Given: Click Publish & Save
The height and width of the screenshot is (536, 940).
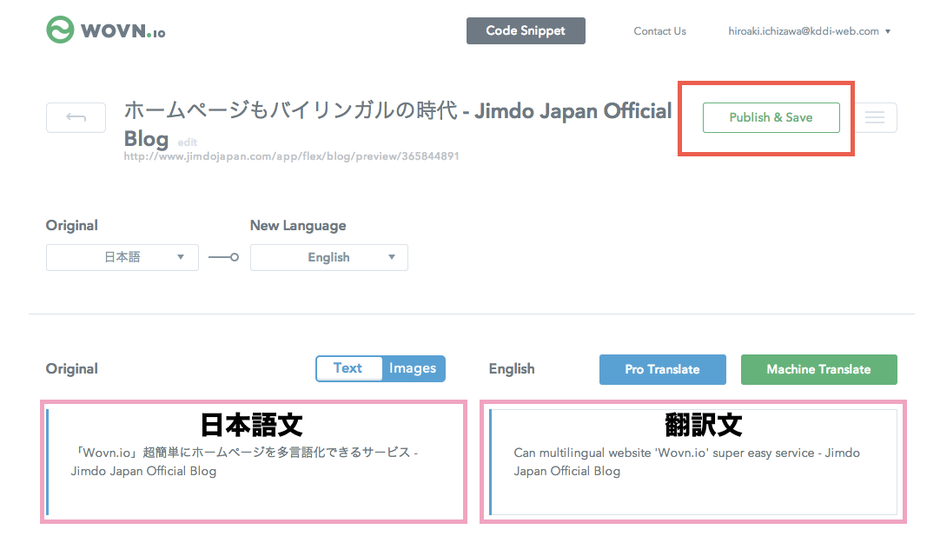Looking at the screenshot, I should (x=771, y=118).
